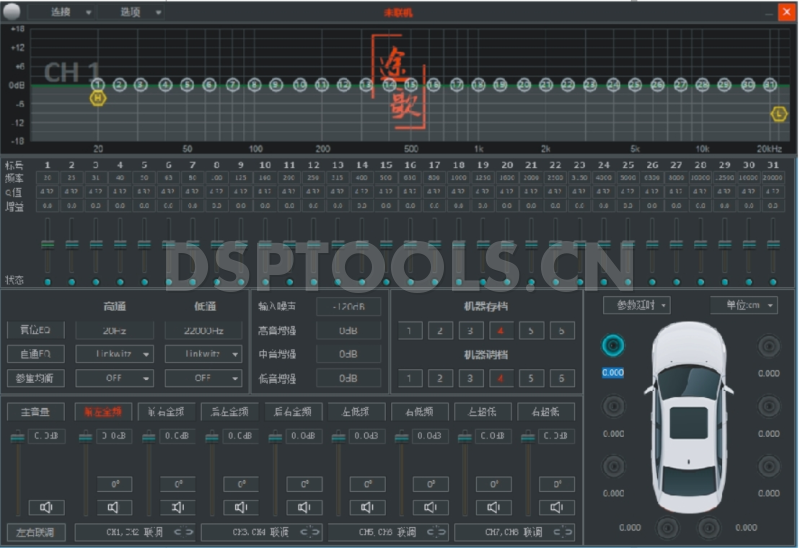Mute the 左低频 channel speaker icon

coord(367,507)
